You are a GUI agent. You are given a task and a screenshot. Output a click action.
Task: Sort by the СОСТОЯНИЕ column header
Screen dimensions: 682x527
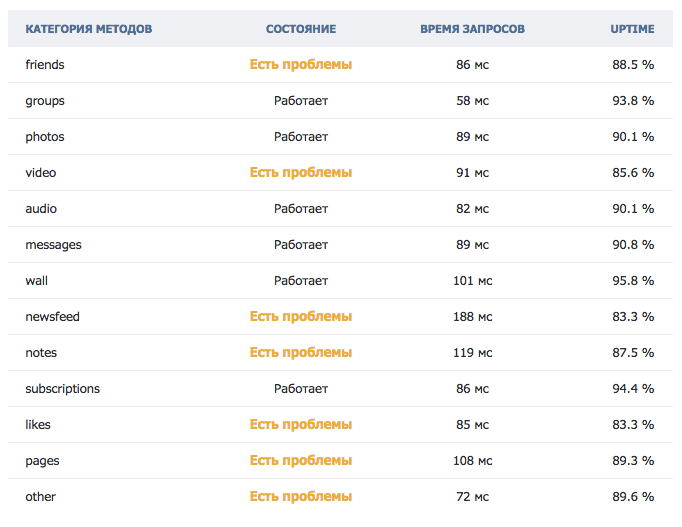[x=301, y=29]
